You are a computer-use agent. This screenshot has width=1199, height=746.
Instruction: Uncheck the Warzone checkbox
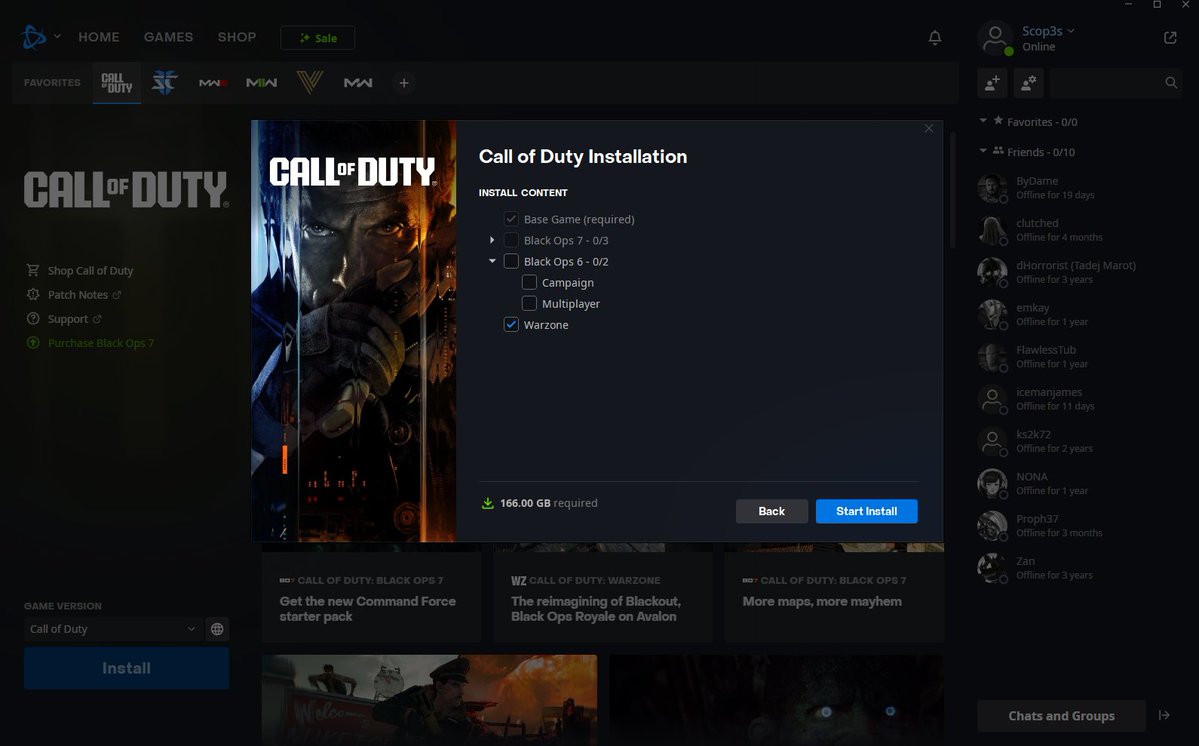coord(511,325)
